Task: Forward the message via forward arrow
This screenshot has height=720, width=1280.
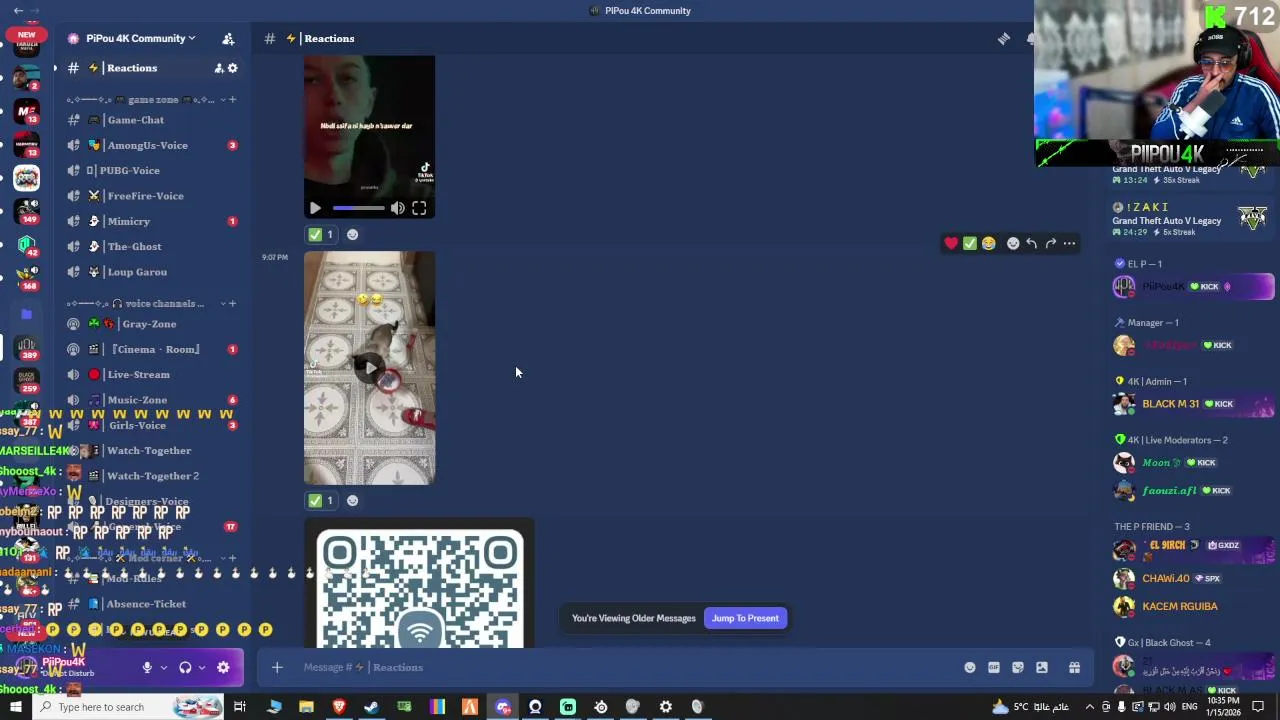Action: click(x=1050, y=243)
